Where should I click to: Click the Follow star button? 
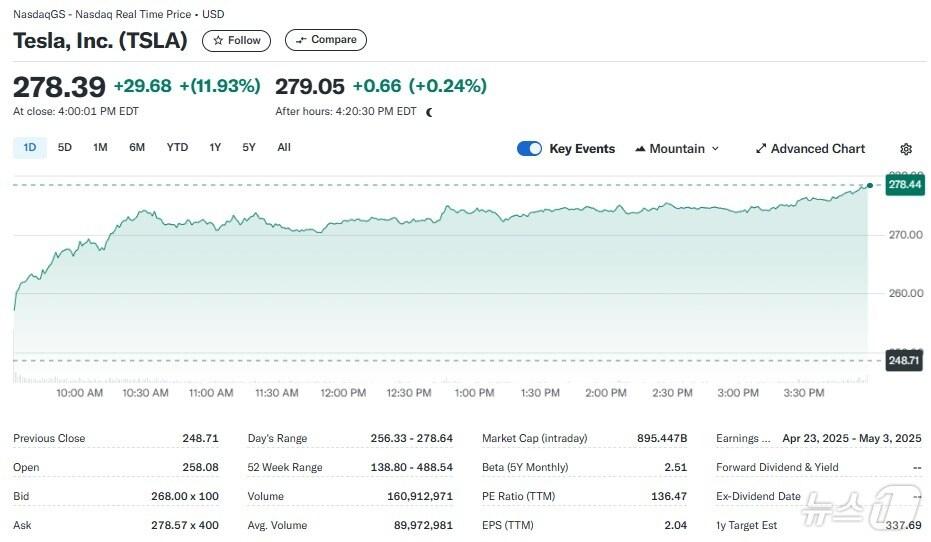tap(236, 40)
